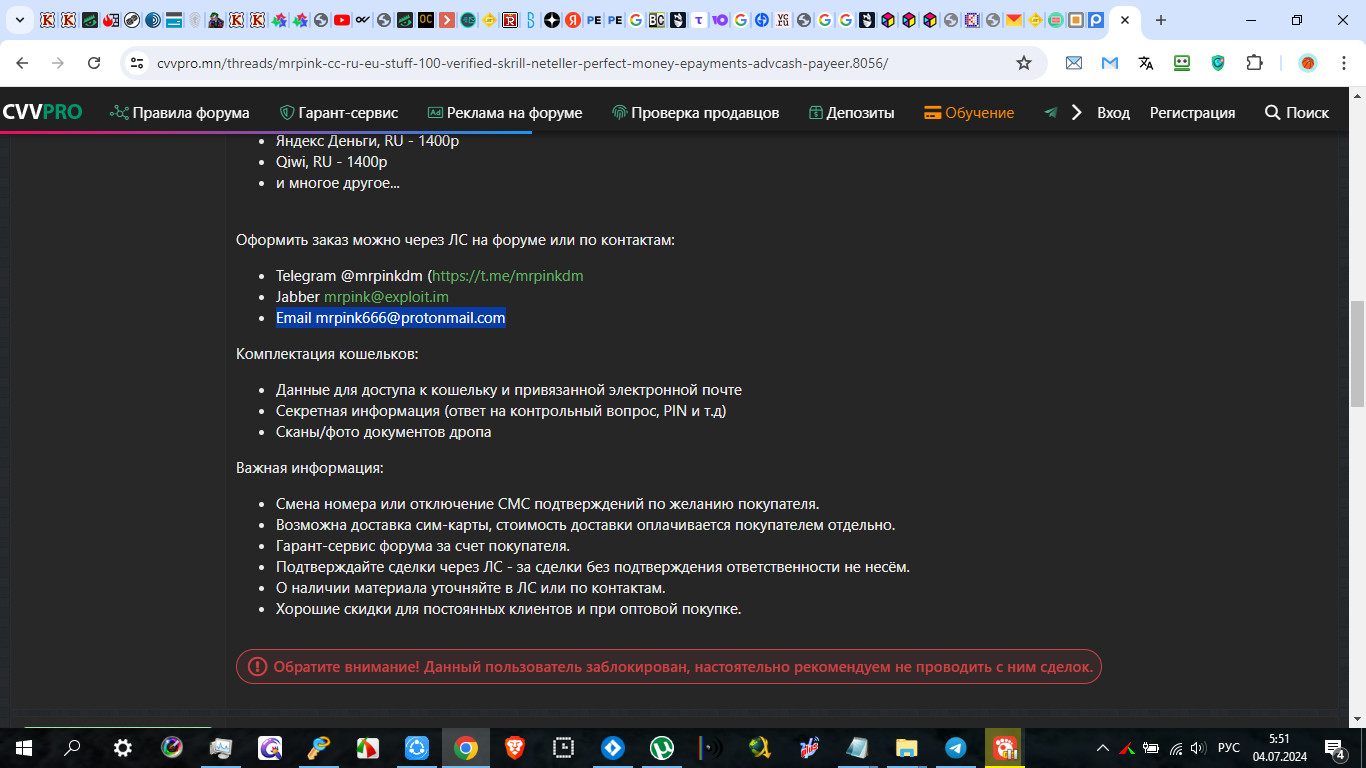
Task: Open Реклама на форуме menu item
Action: point(505,113)
